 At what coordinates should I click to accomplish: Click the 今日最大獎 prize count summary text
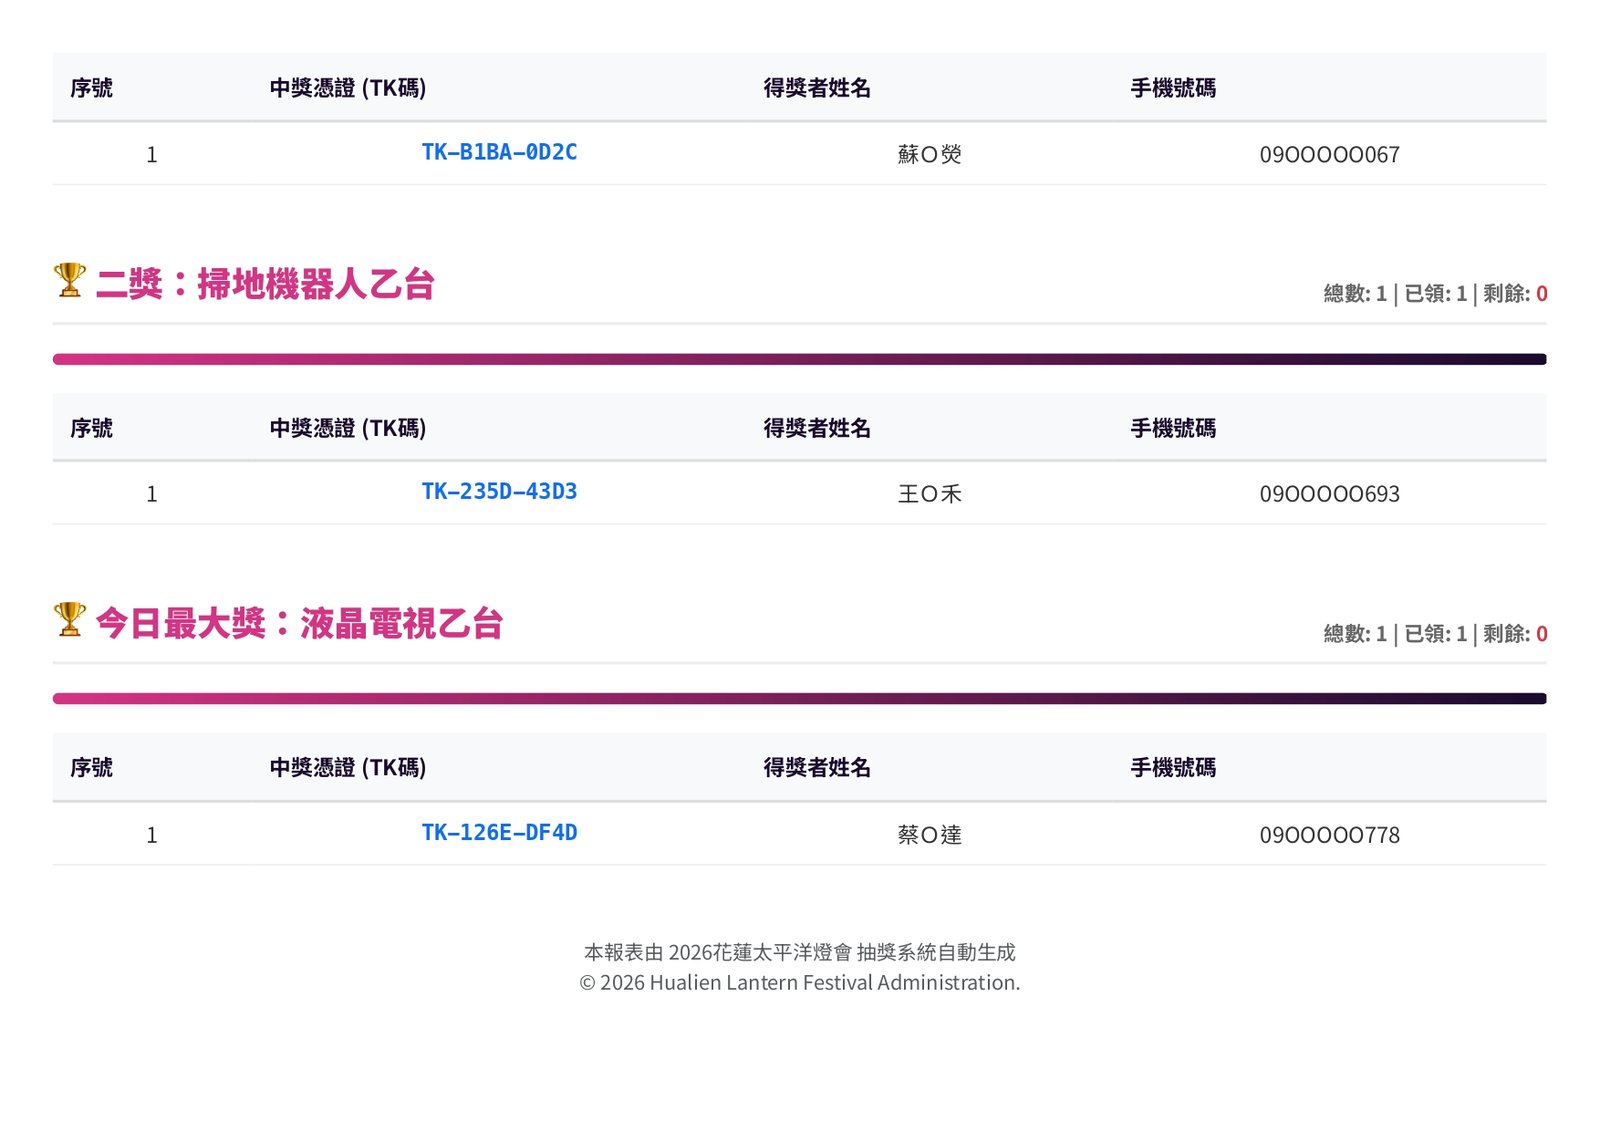pyautogui.click(x=1434, y=633)
